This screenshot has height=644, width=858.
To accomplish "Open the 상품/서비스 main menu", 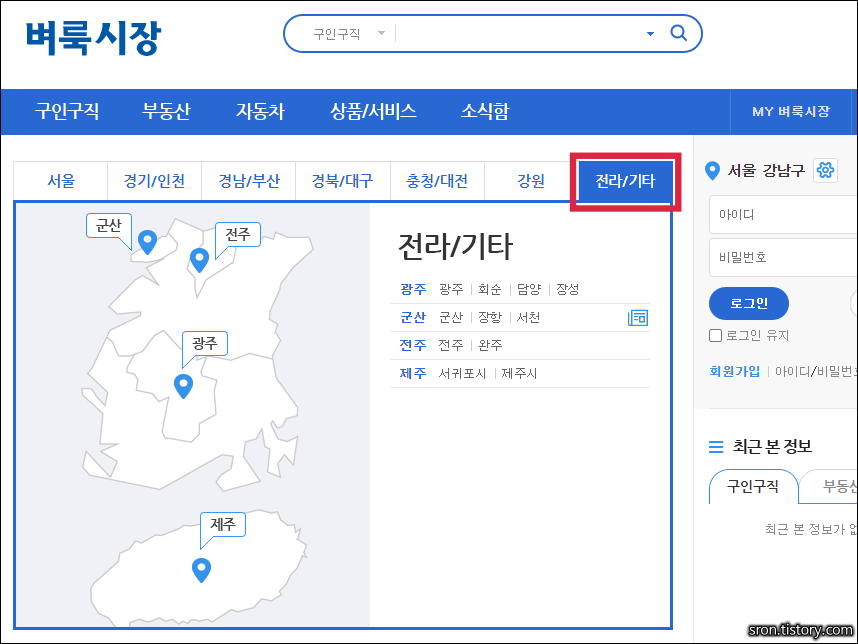I will click(x=373, y=111).
